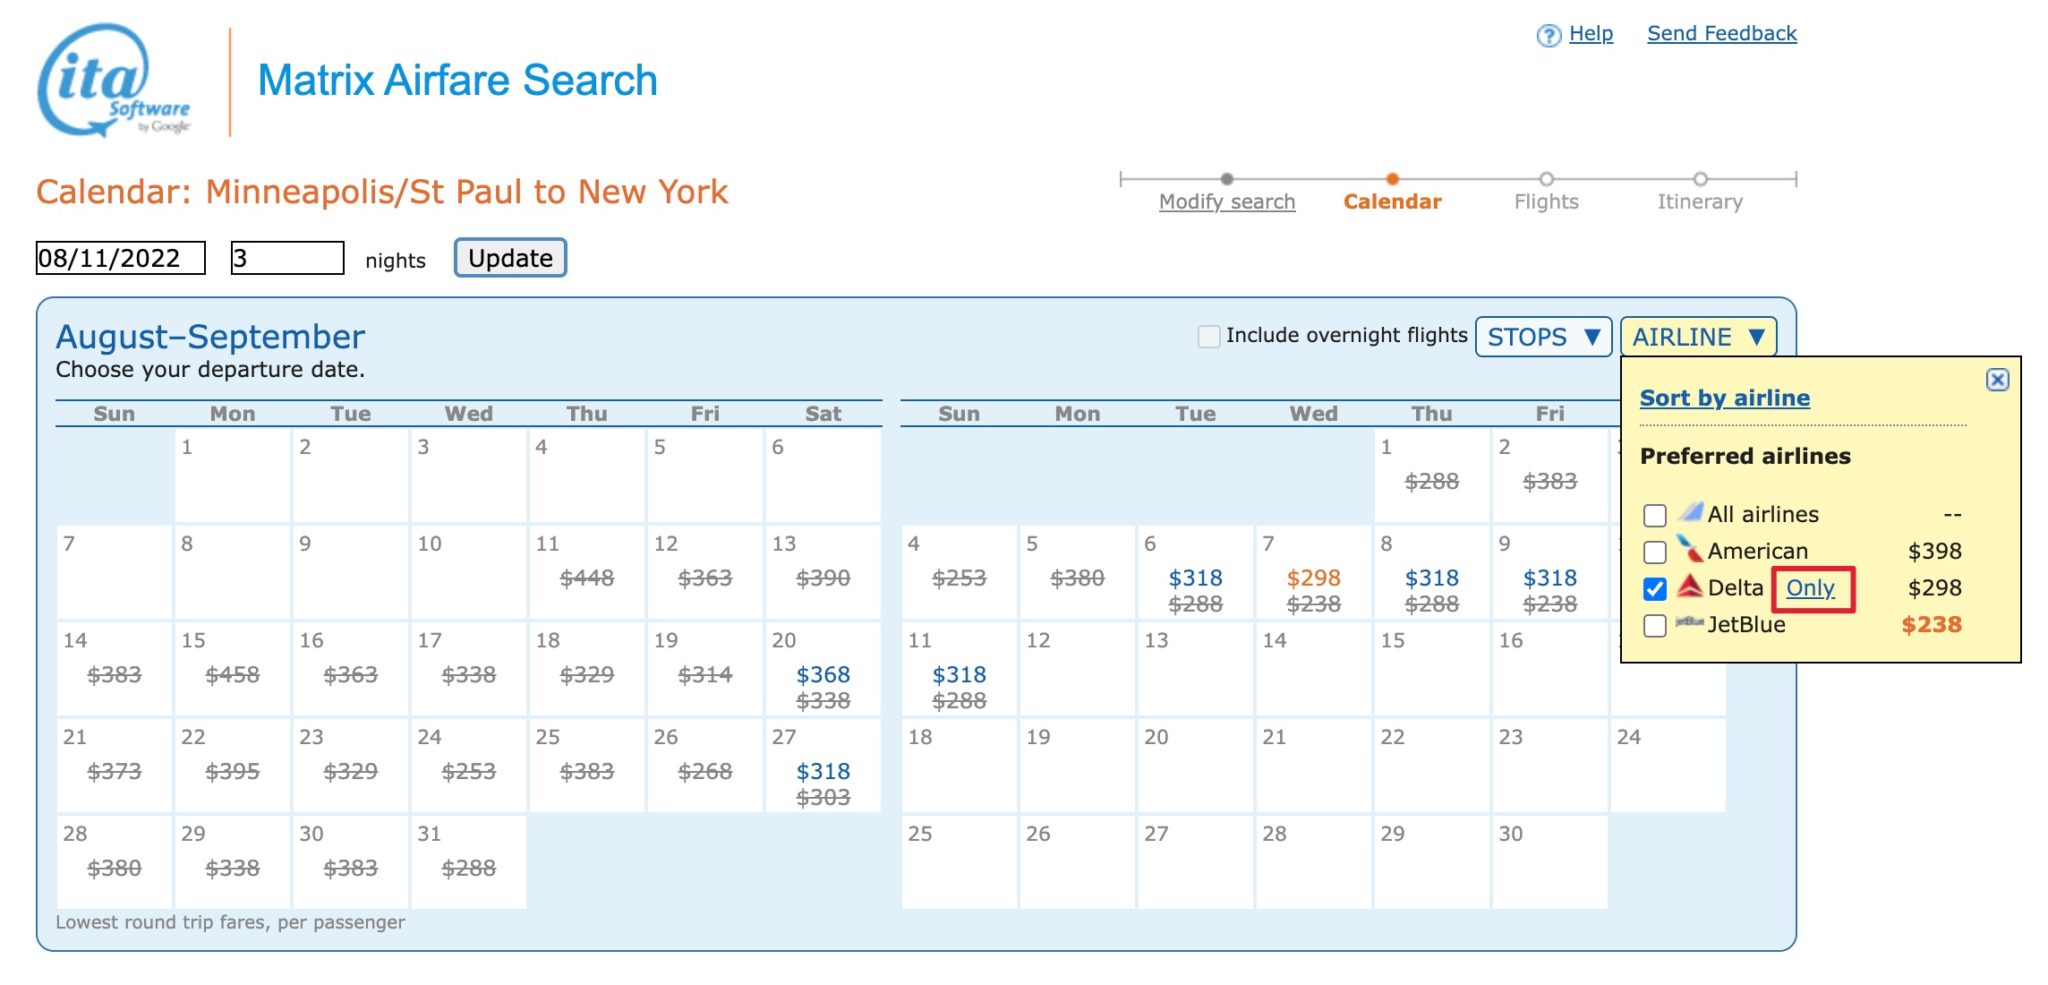This screenshot has height=985, width=2048.
Task: Close the airline filter popup
Action: coord(1997,380)
